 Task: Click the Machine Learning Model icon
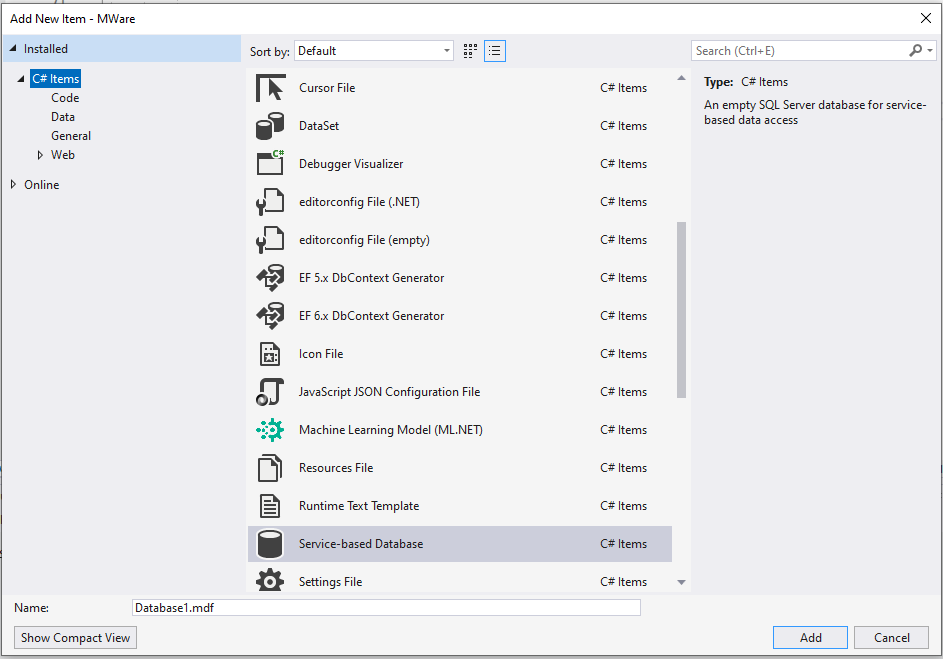coord(270,429)
